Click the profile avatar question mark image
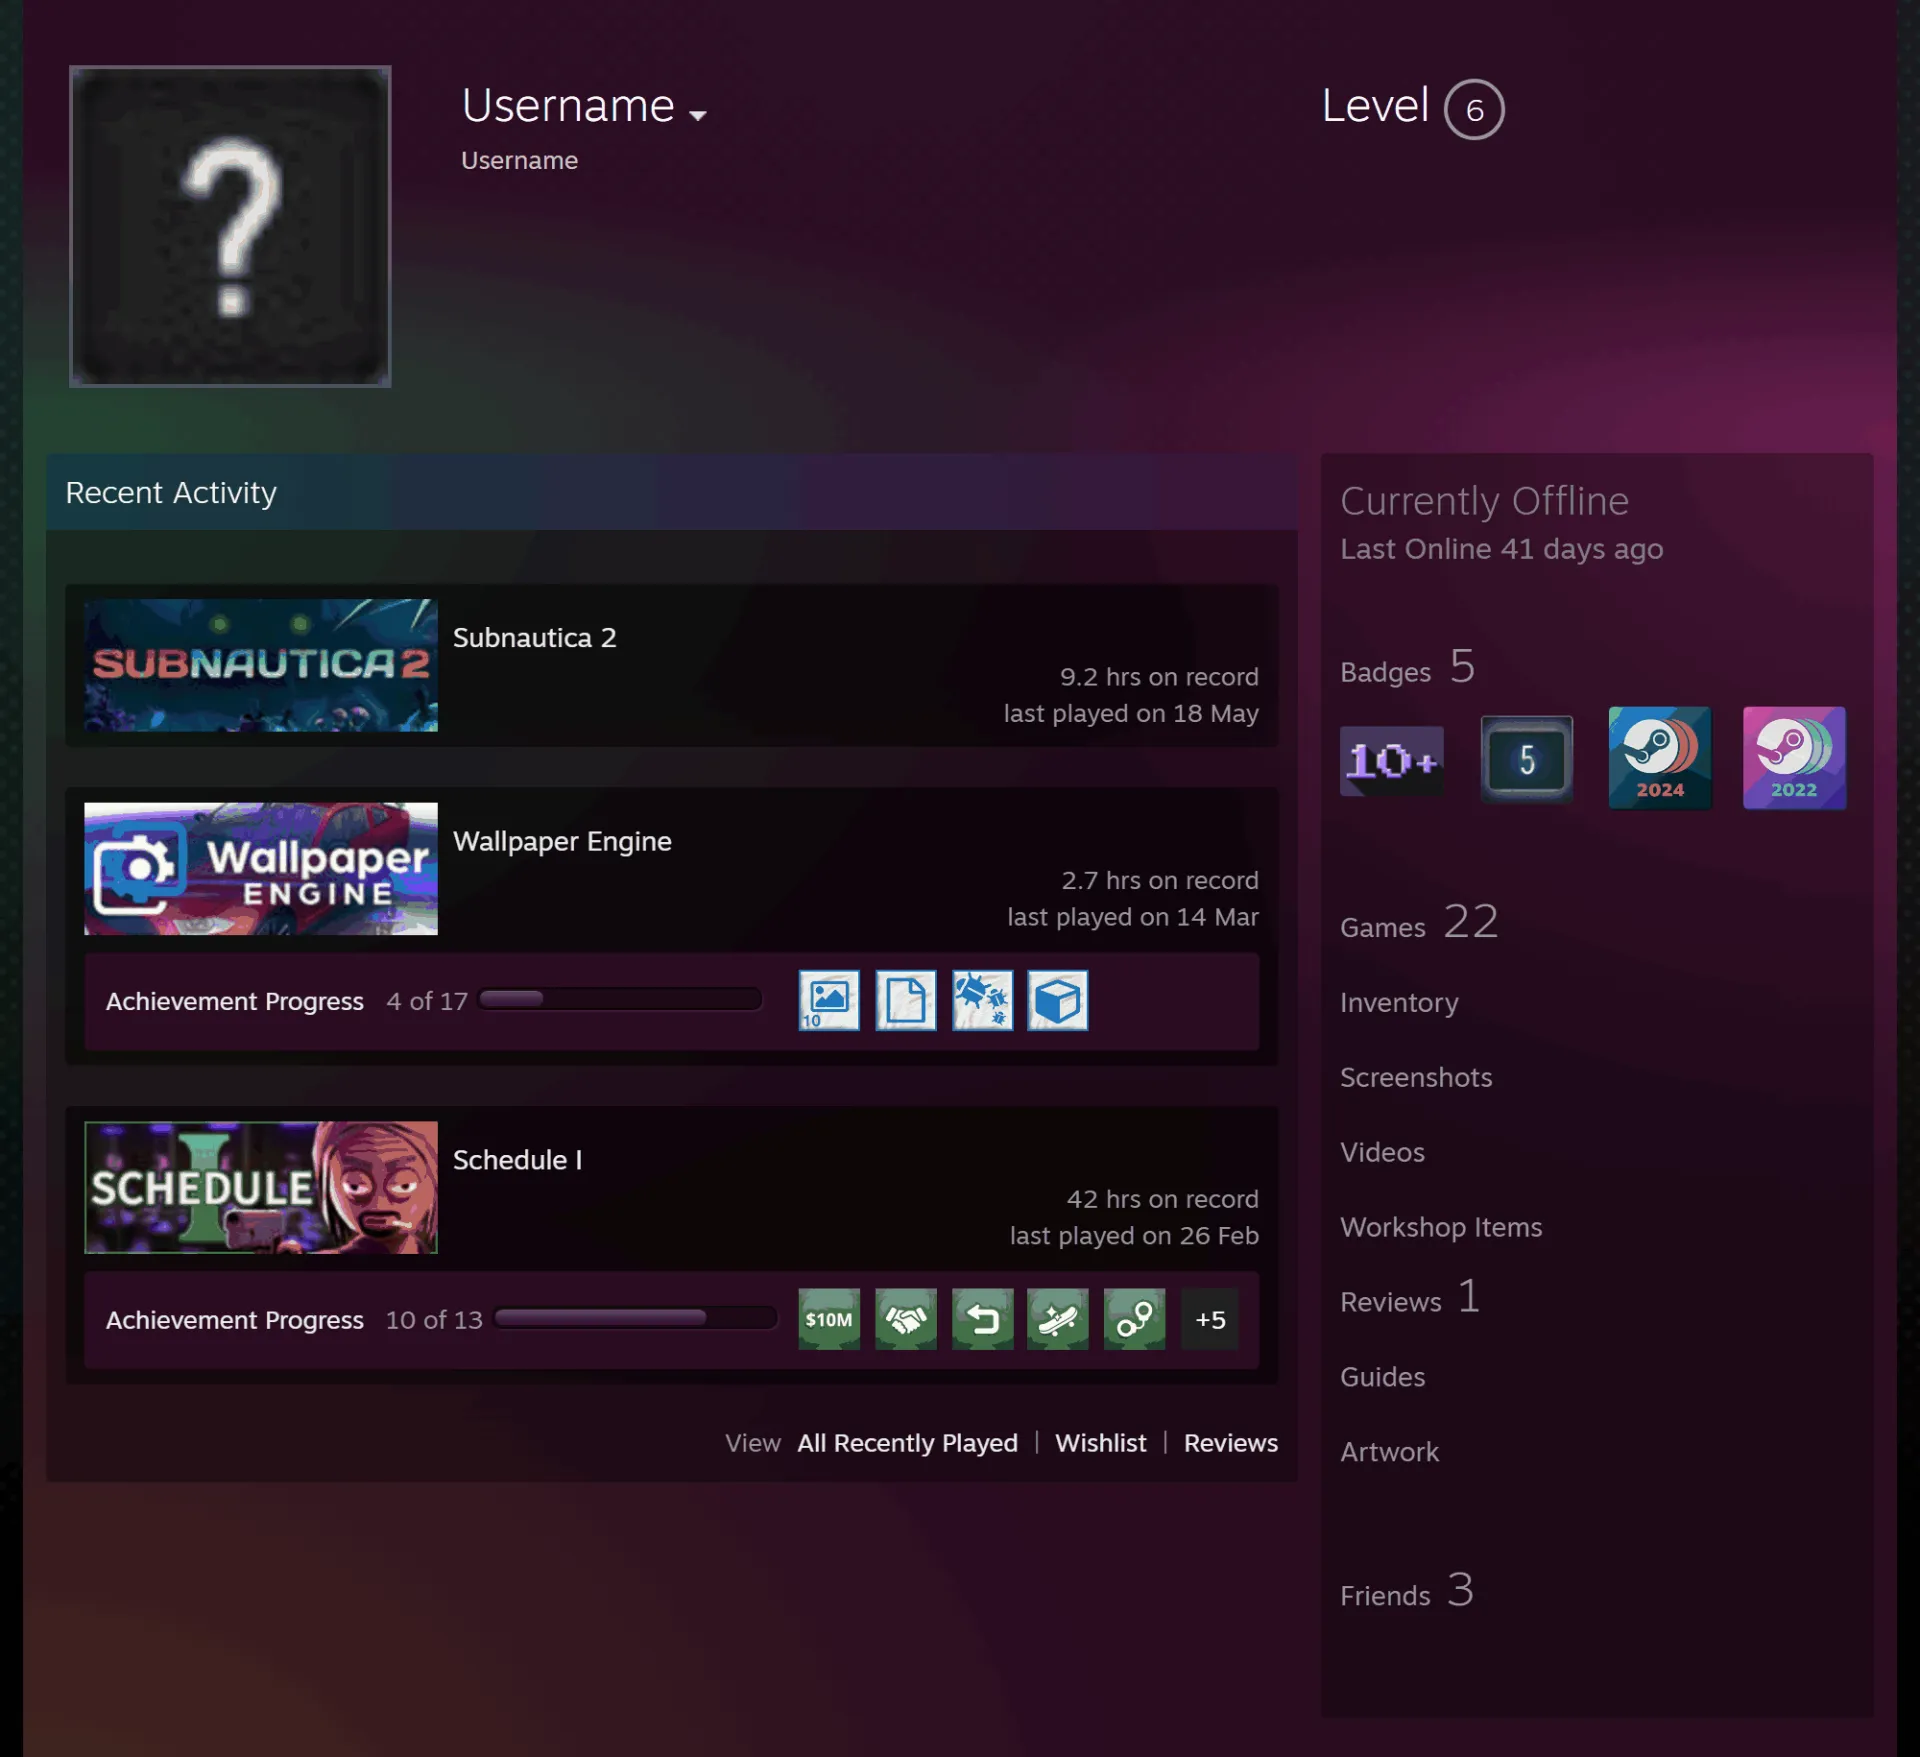 point(230,226)
